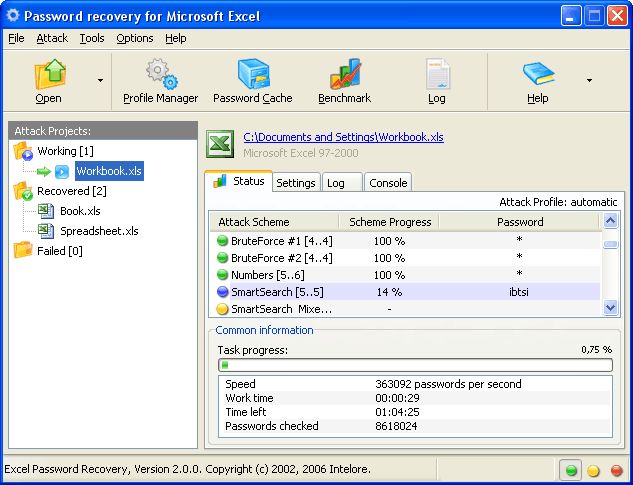This screenshot has height=485, width=633.
Task: Switch to the Settings tab
Action: [296, 183]
